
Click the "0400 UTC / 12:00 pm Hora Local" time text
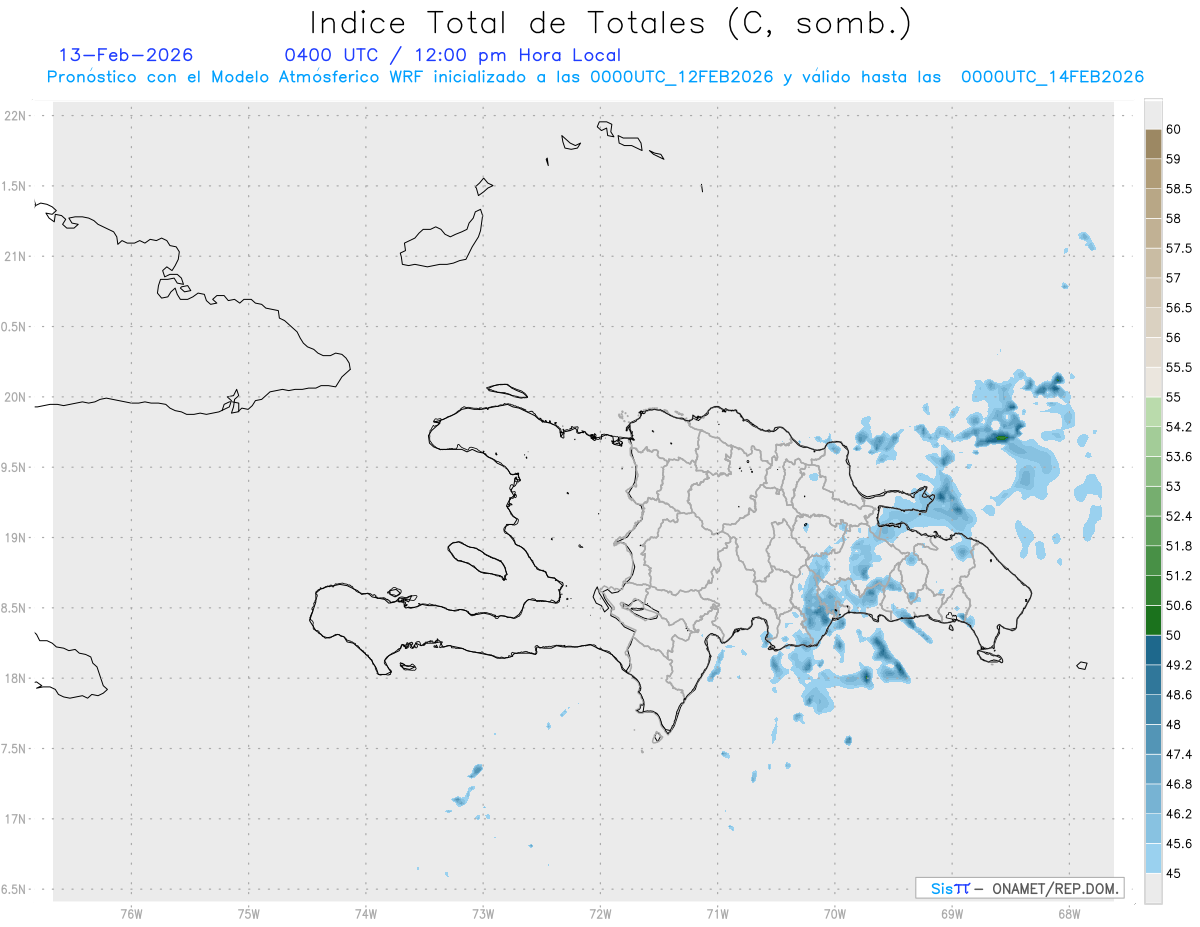pos(453,55)
